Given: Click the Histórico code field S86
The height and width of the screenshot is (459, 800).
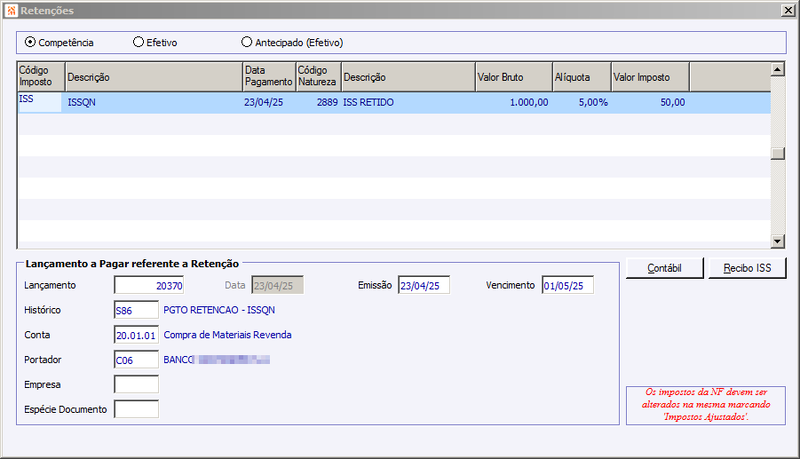Looking at the screenshot, I should click(x=136, y=310).
